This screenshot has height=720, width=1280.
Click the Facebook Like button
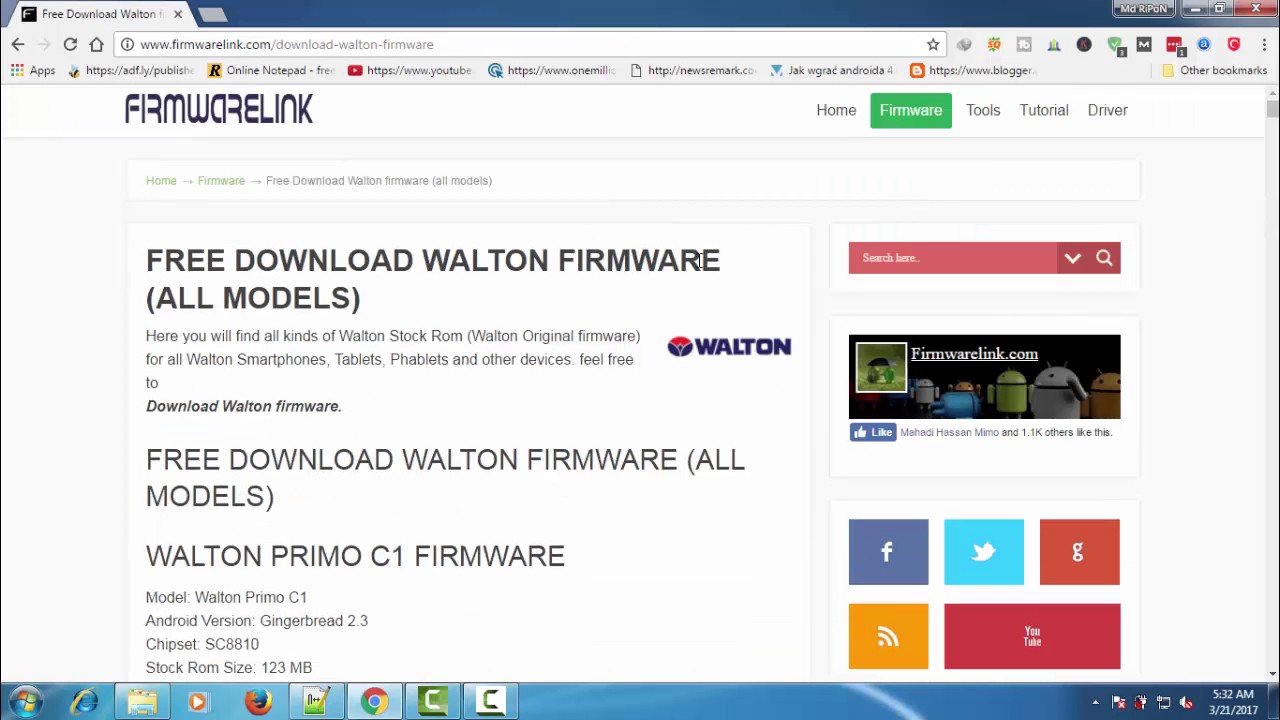tap(872, 432)
